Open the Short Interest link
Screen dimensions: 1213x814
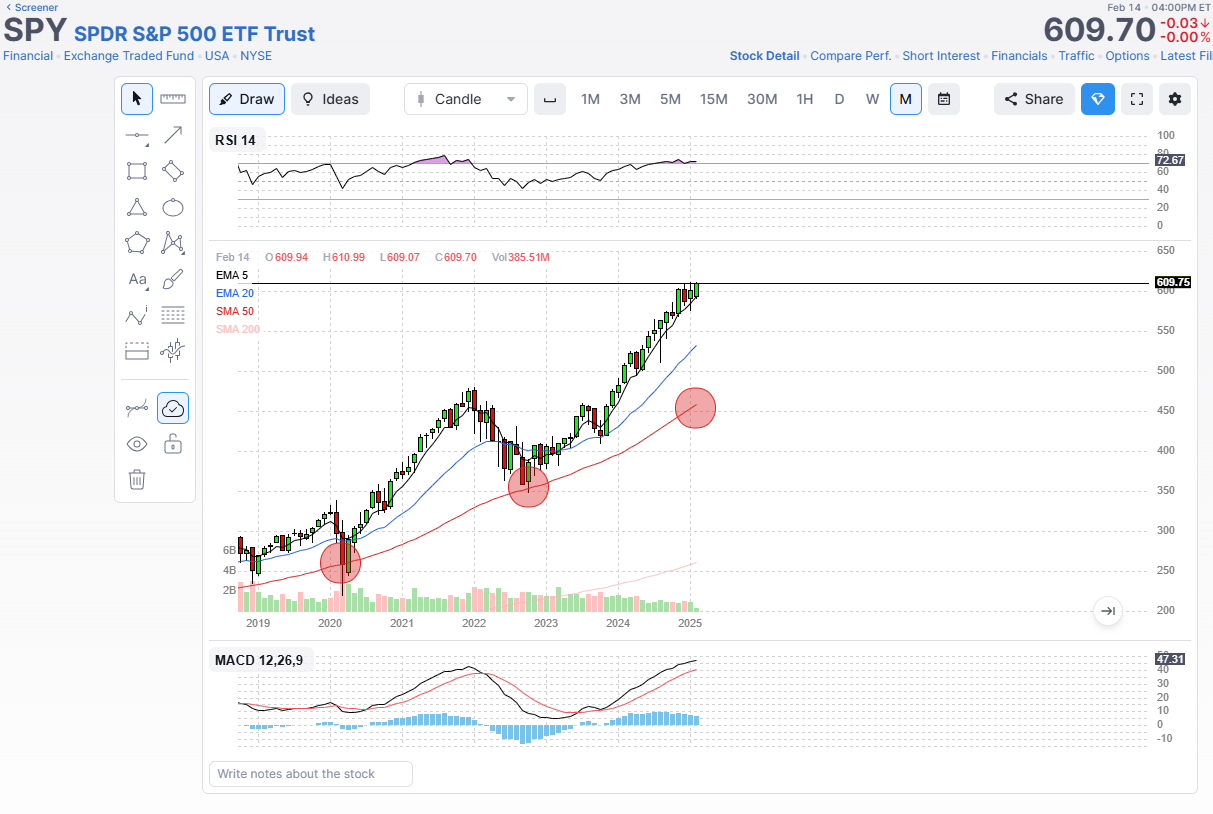pos(941,56)
